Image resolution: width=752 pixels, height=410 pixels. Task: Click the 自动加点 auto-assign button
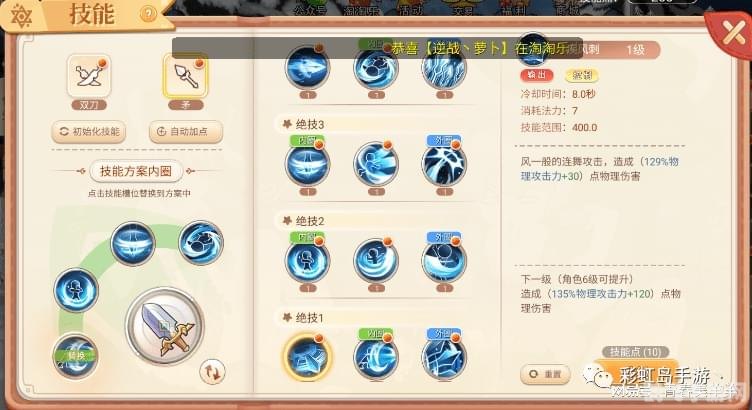point(186,131)
